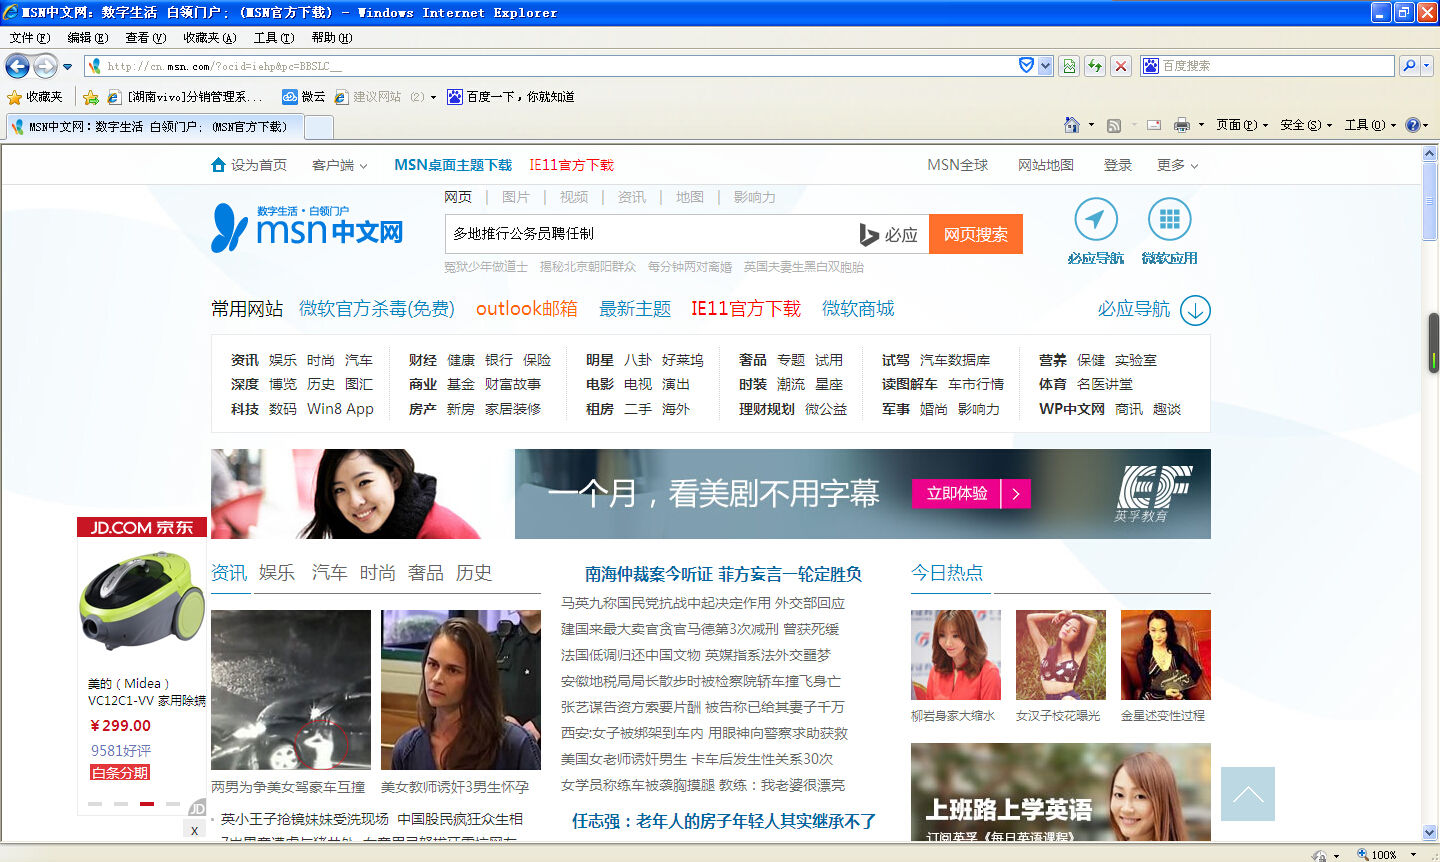
Task: Click the Help question mark icon
Action: pos(1412,125)
